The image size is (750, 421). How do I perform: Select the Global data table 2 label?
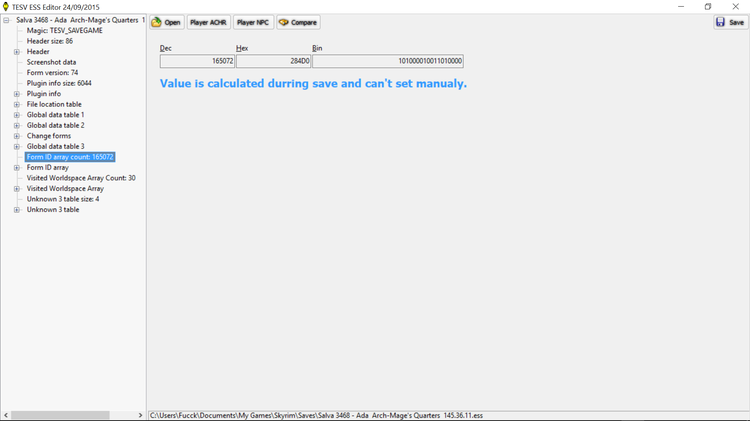coord(55,125)
